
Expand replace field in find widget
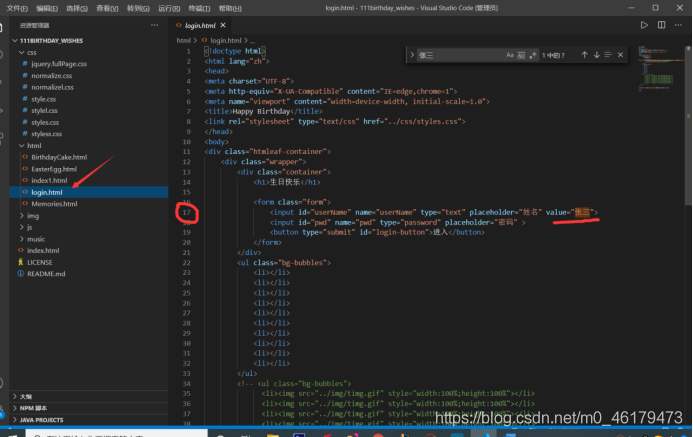point(412,55)
